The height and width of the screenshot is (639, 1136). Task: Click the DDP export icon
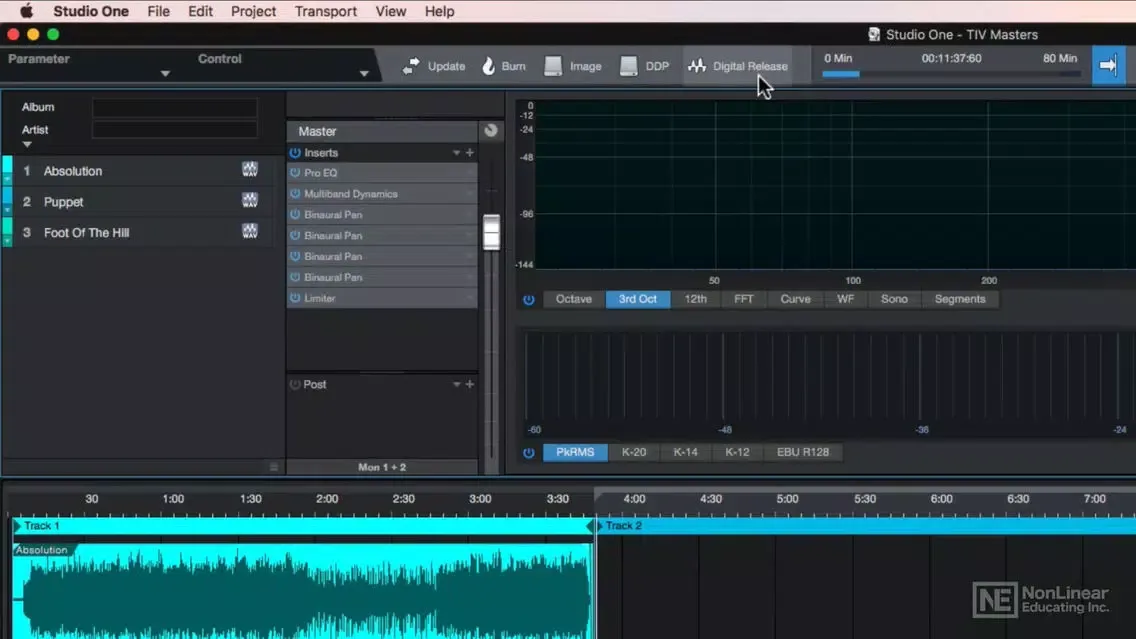tap(628, 66)
